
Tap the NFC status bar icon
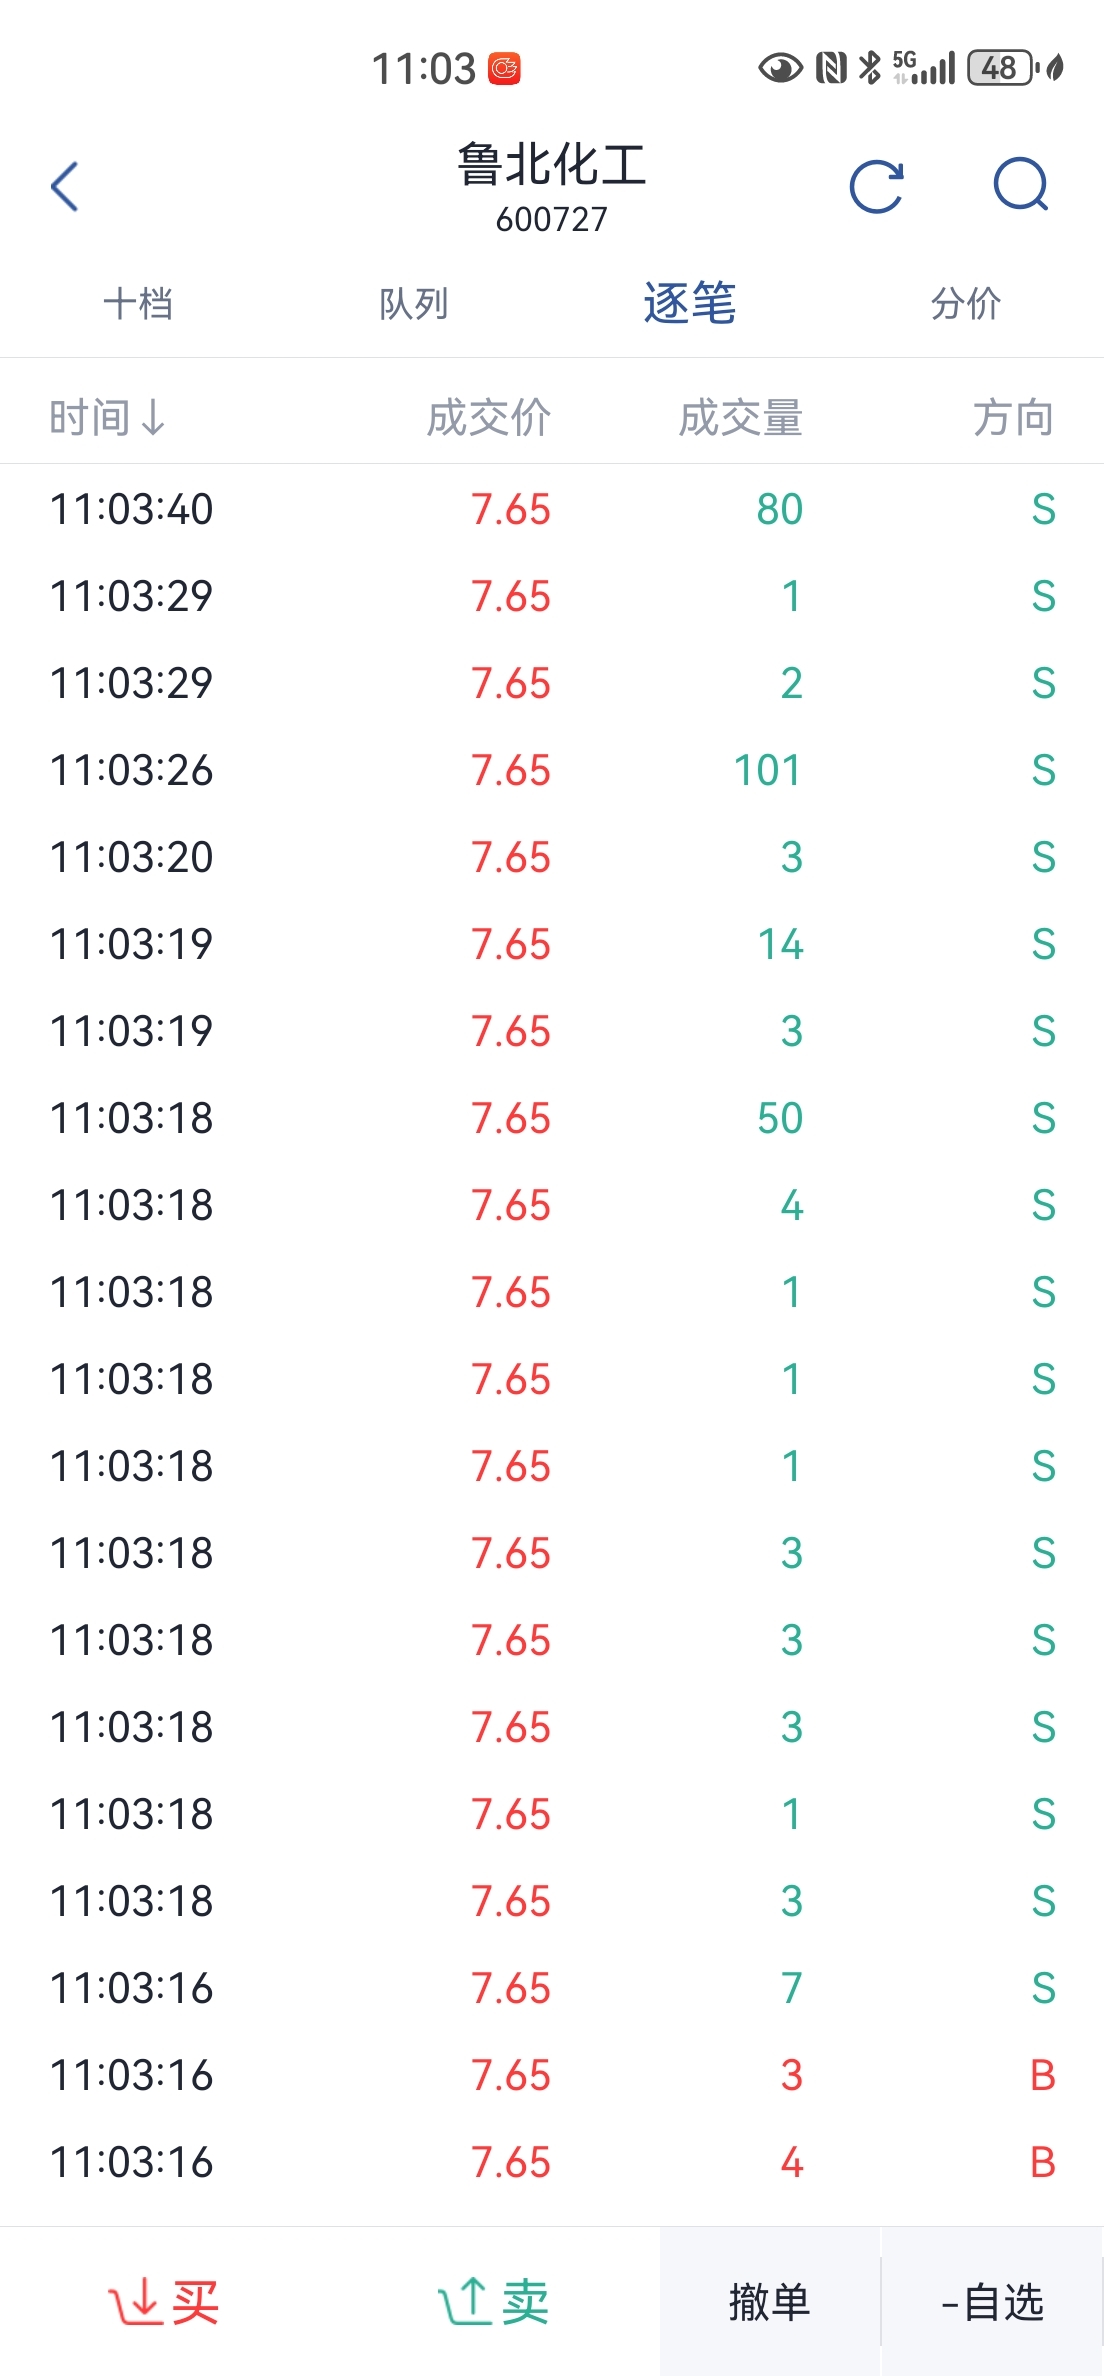coord(831,68)
